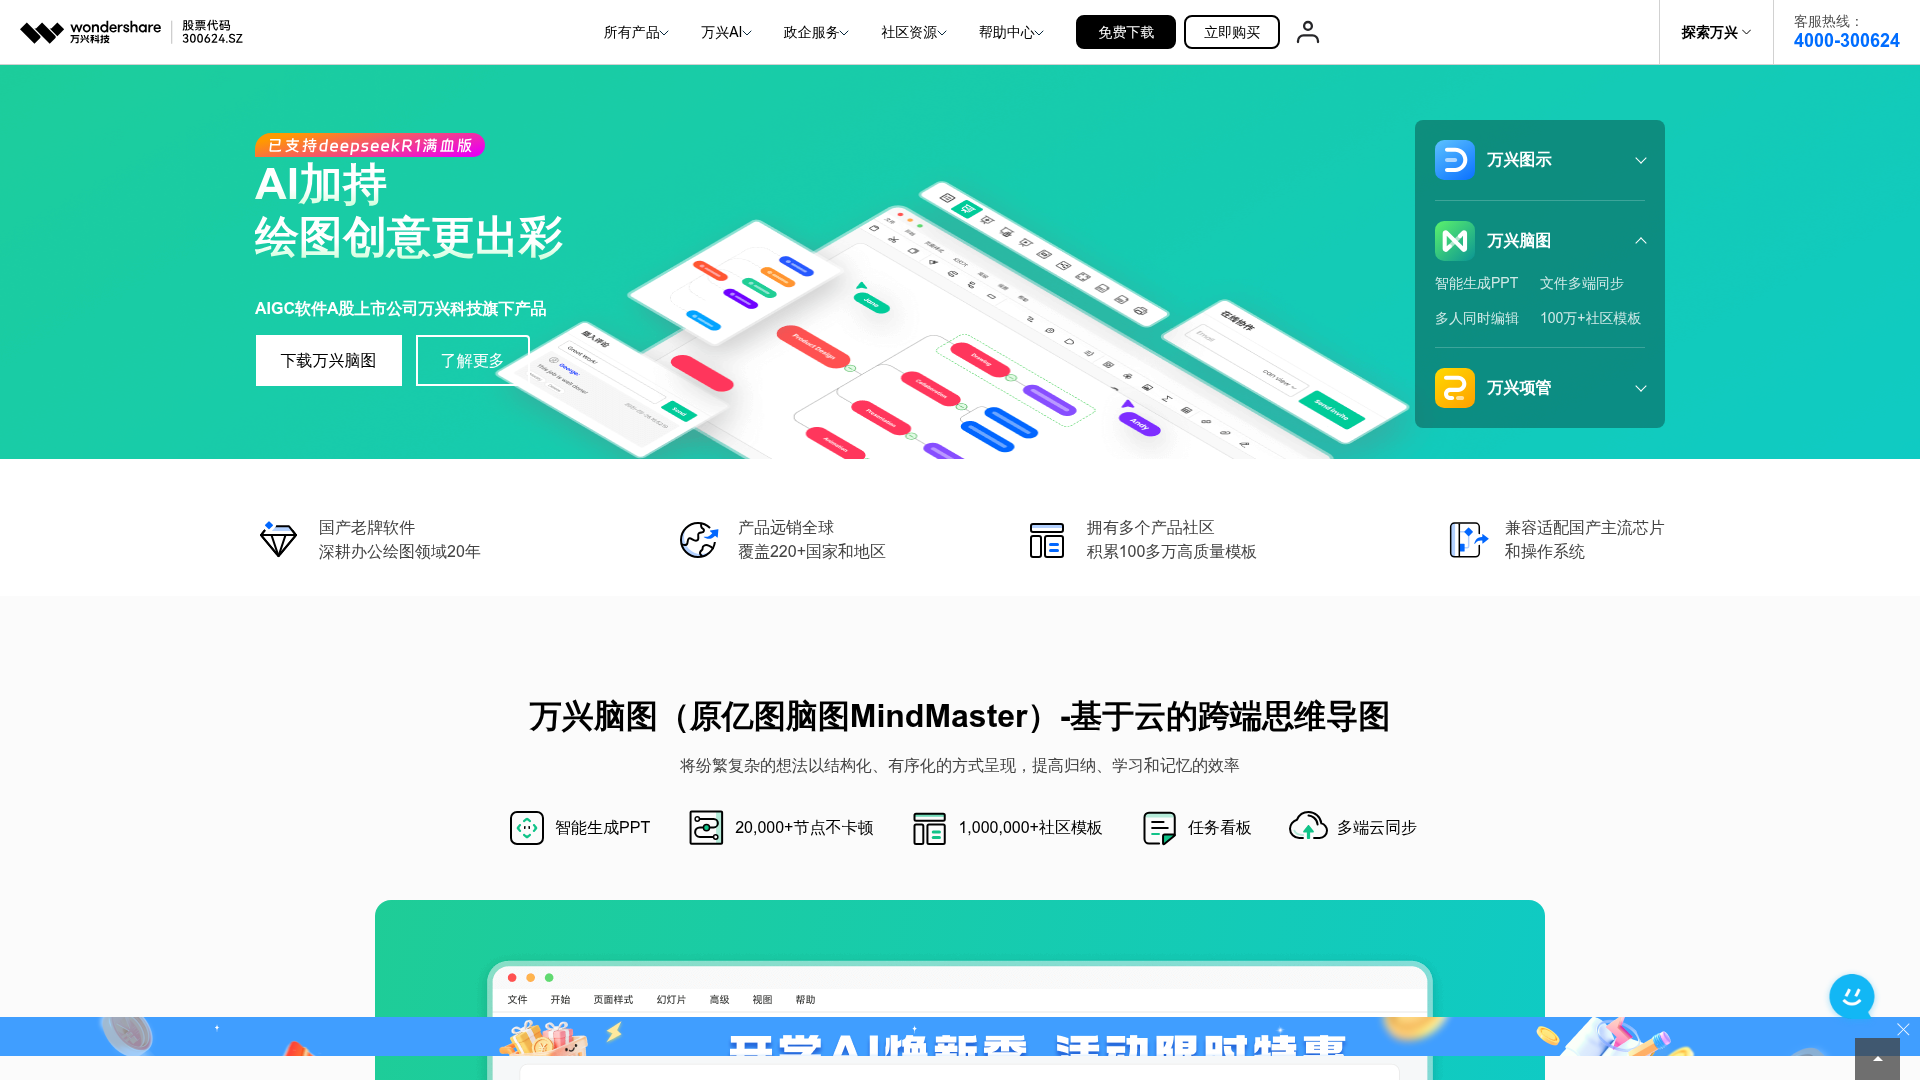1920x1080 pixels.
Task: Open the customer service chat bubble
Action: [1852, 997]
